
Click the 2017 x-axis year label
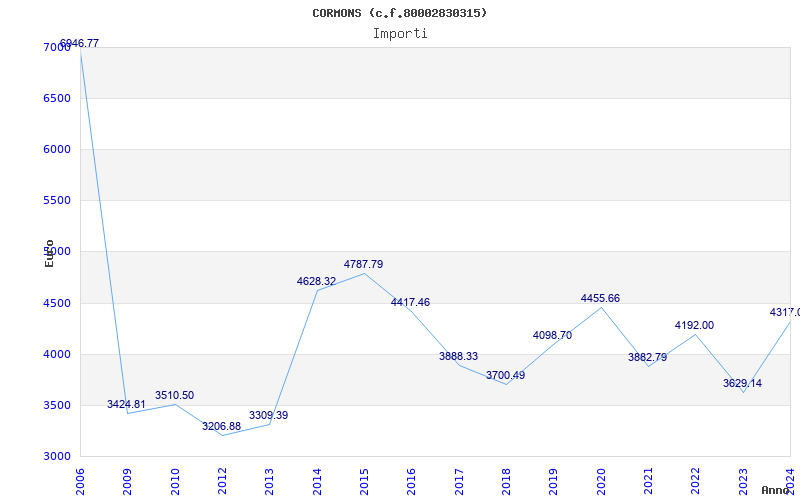click(x=459, y=482)
